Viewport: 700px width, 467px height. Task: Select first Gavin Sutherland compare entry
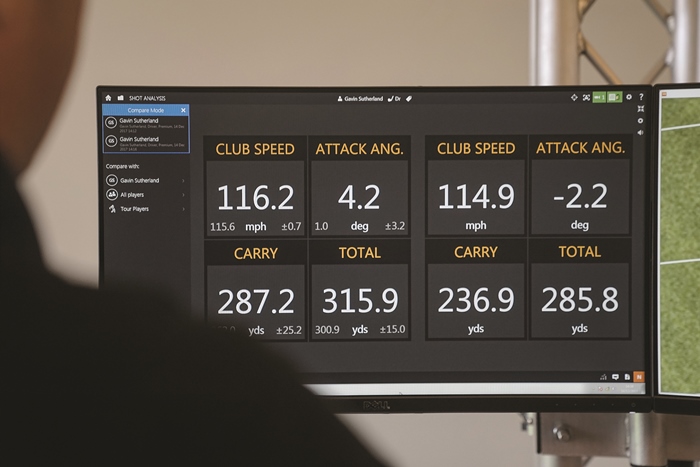pos(146,125)
